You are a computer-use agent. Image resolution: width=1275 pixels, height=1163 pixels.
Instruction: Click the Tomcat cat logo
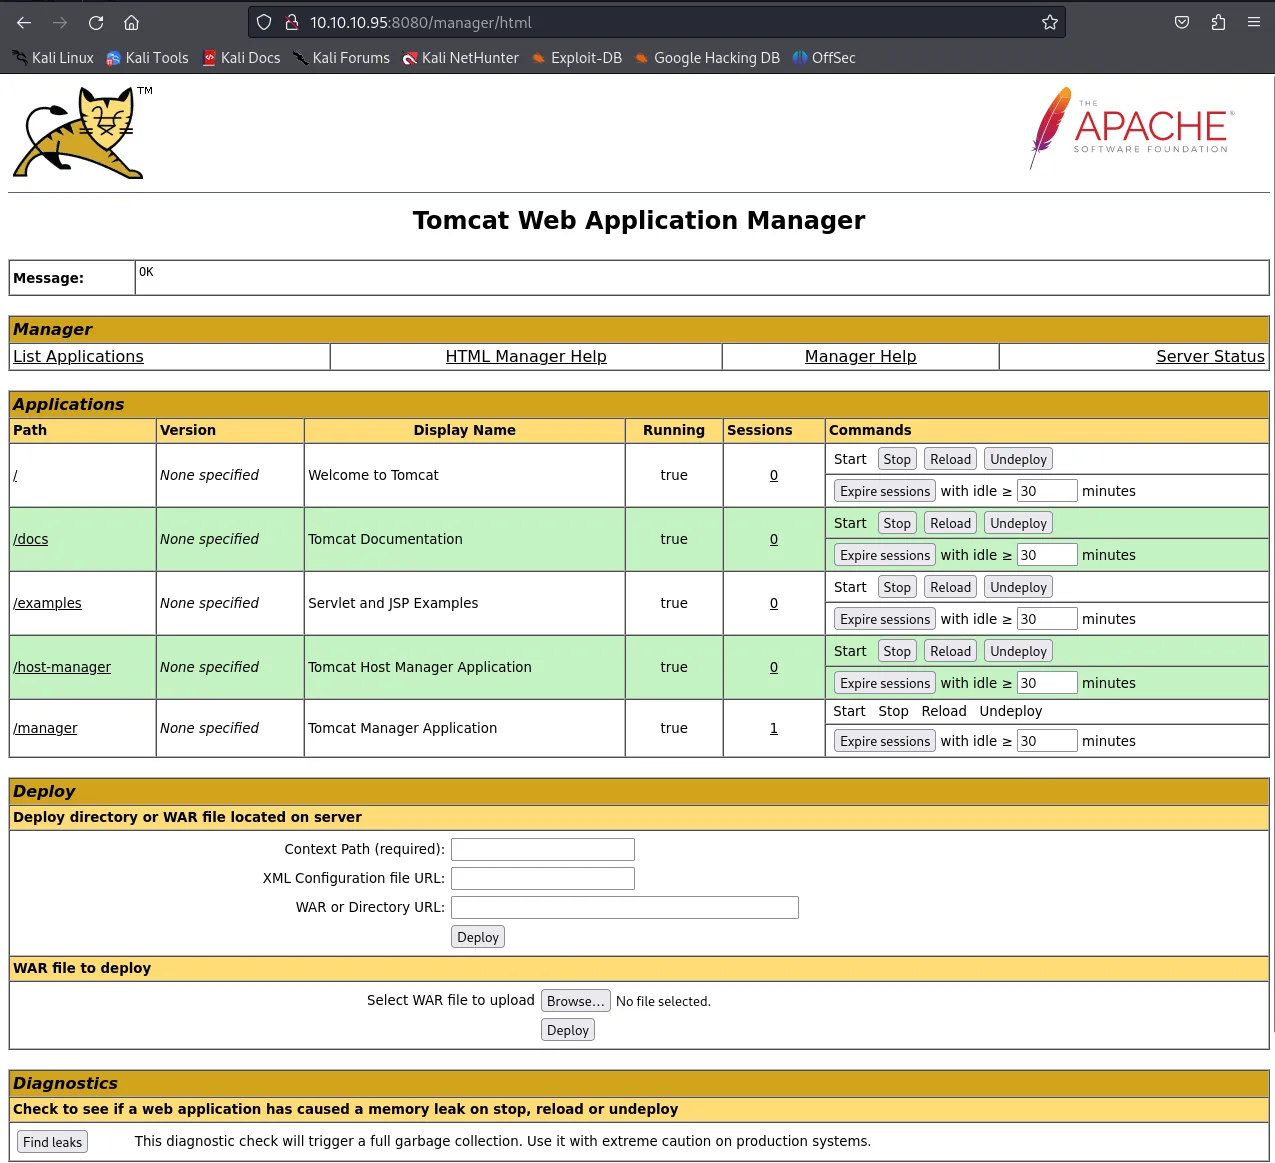pyautogui.click(x=80, y=133)
